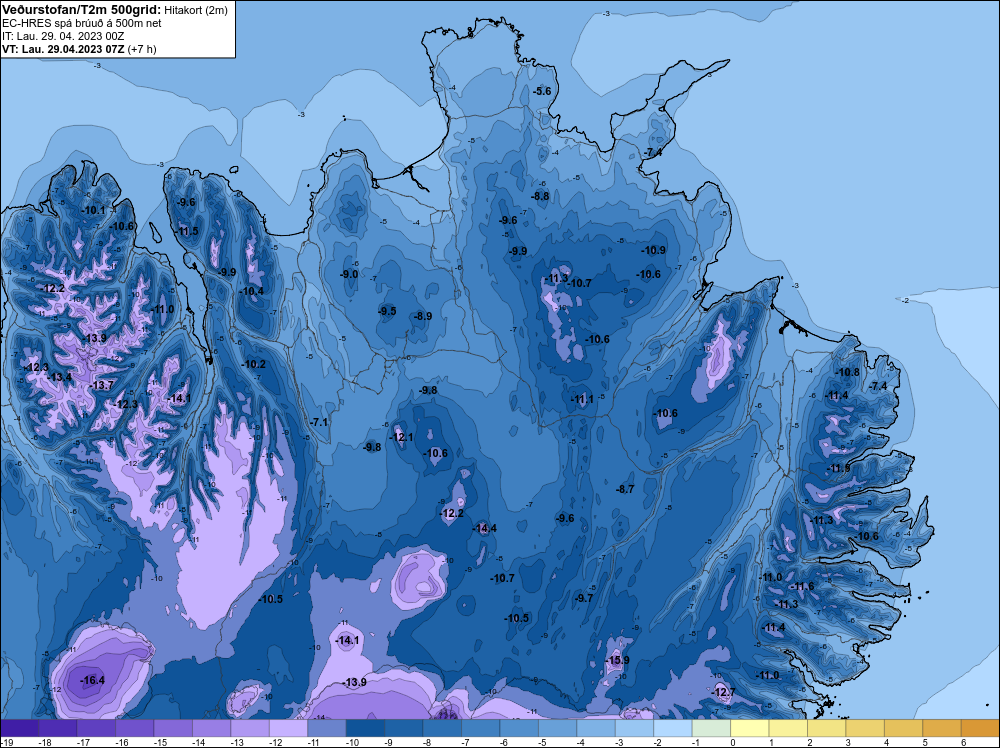The width and height of the screenshot is (1000, 748).
Task: Click the map title "Veðurstofan/T2m 500grid:"
Action: point(82,10)
